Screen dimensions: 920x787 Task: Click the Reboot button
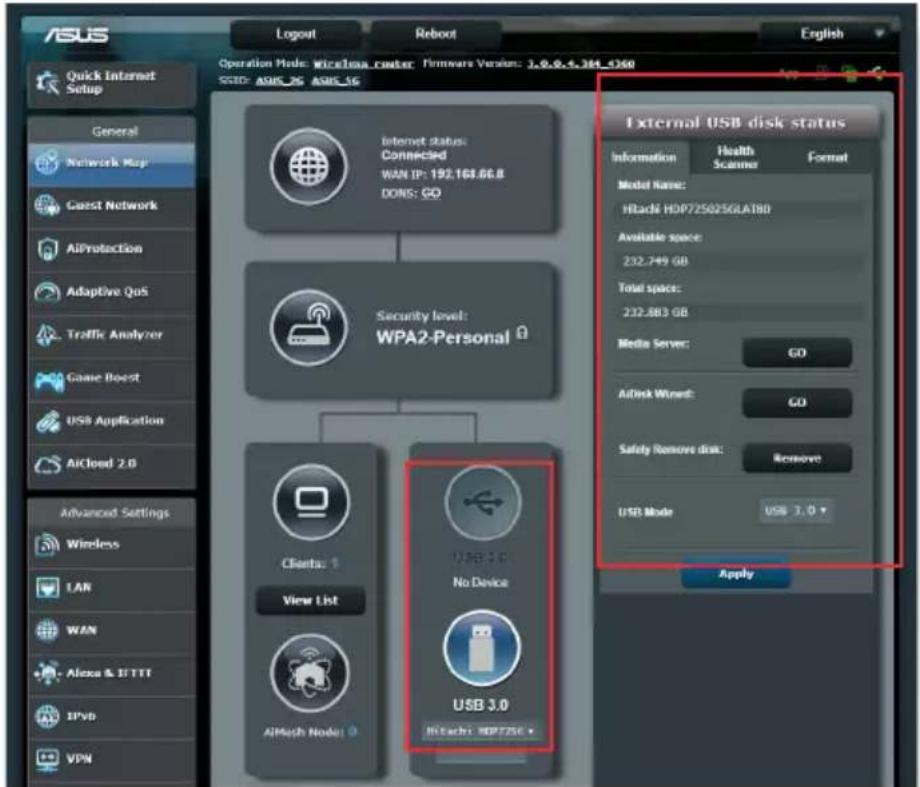click(x=436, y=34)
